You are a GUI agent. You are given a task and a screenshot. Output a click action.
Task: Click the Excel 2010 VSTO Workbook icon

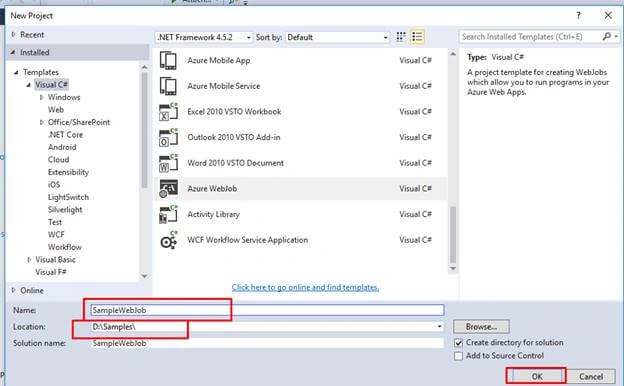click(168, 112)
